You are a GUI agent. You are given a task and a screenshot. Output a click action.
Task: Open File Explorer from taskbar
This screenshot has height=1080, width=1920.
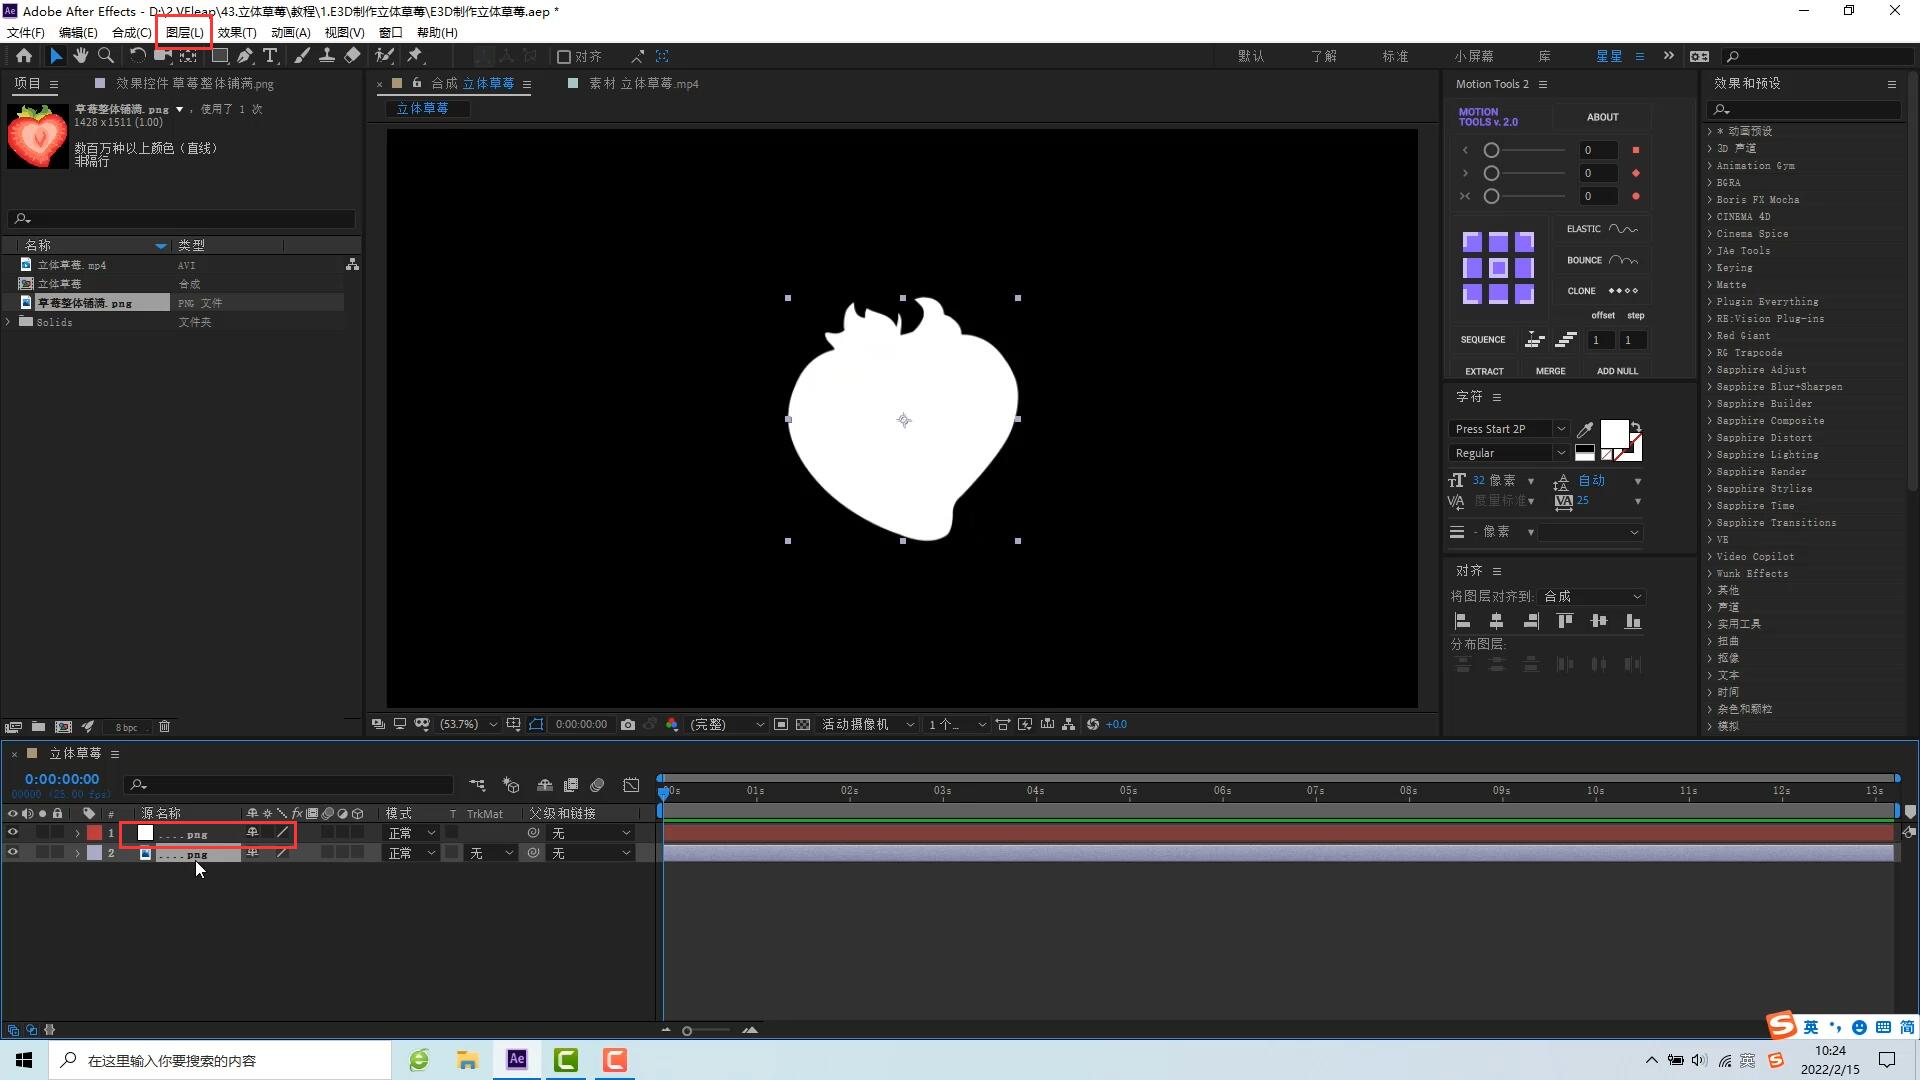tap(467, 1060)
